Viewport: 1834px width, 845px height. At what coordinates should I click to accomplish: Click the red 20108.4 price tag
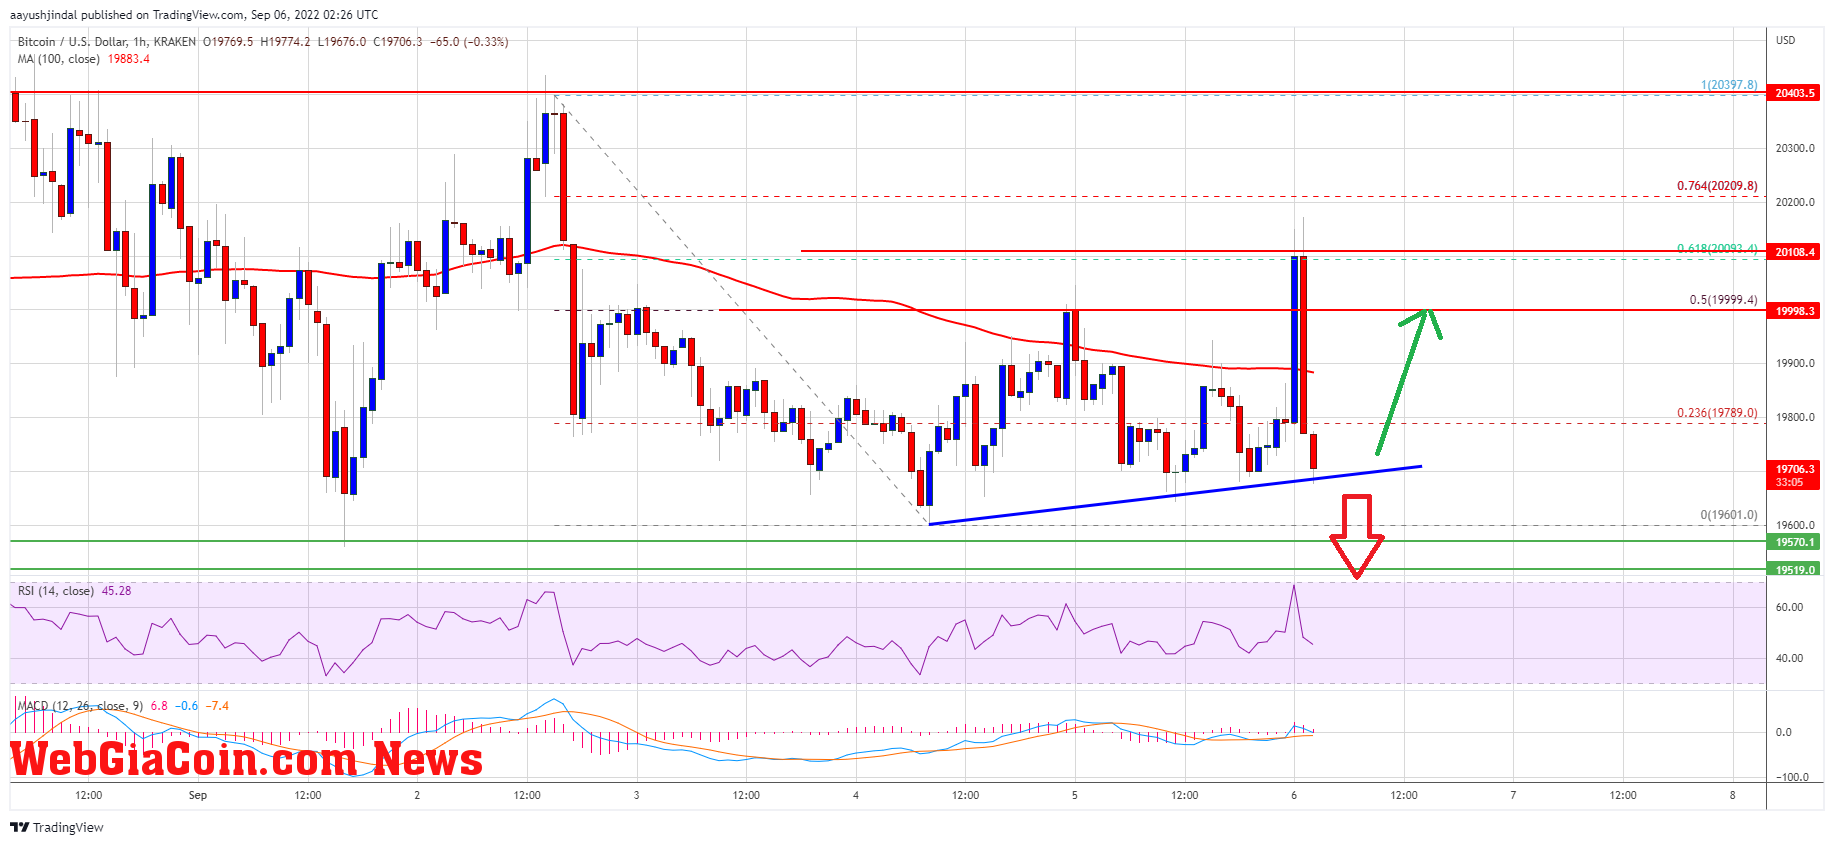click(1794, 252)
